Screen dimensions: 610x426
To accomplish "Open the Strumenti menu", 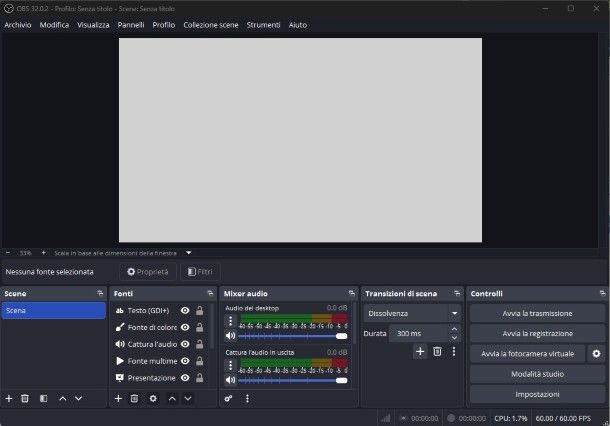I will (263, 24).
